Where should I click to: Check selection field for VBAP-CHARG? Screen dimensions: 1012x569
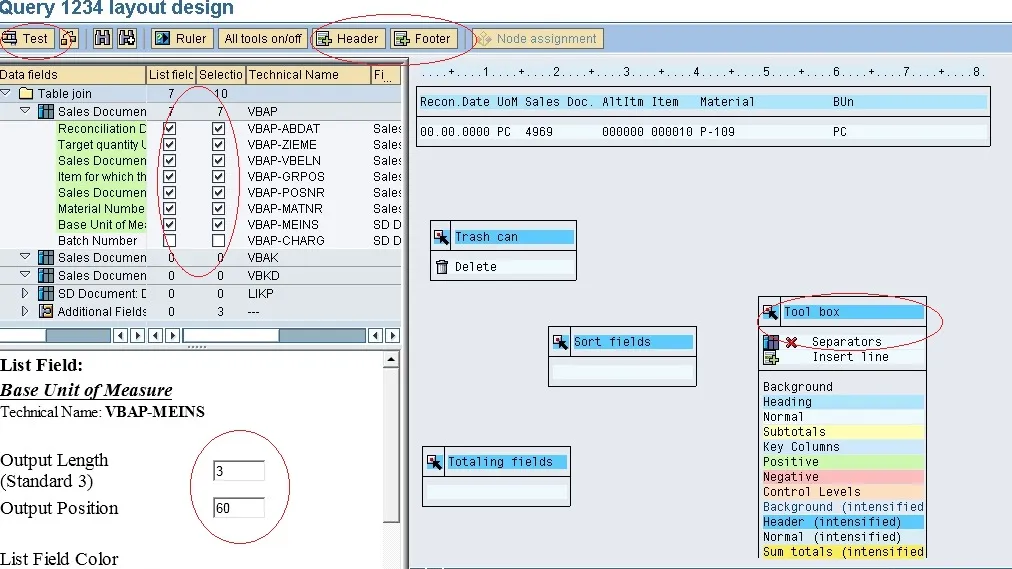(x=219, y=241)
